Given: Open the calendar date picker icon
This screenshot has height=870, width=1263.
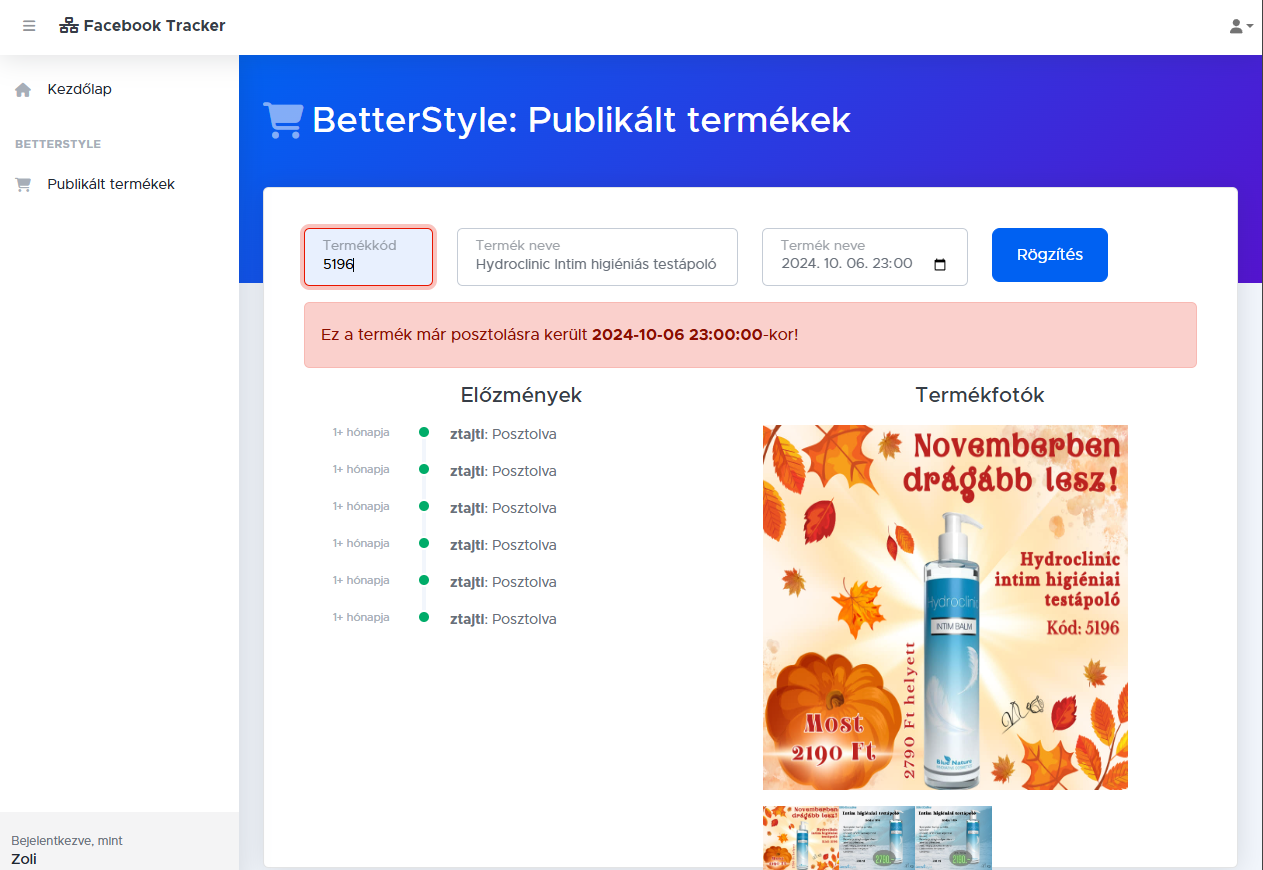Looking at the screenshot, I should tap(939, 265).
